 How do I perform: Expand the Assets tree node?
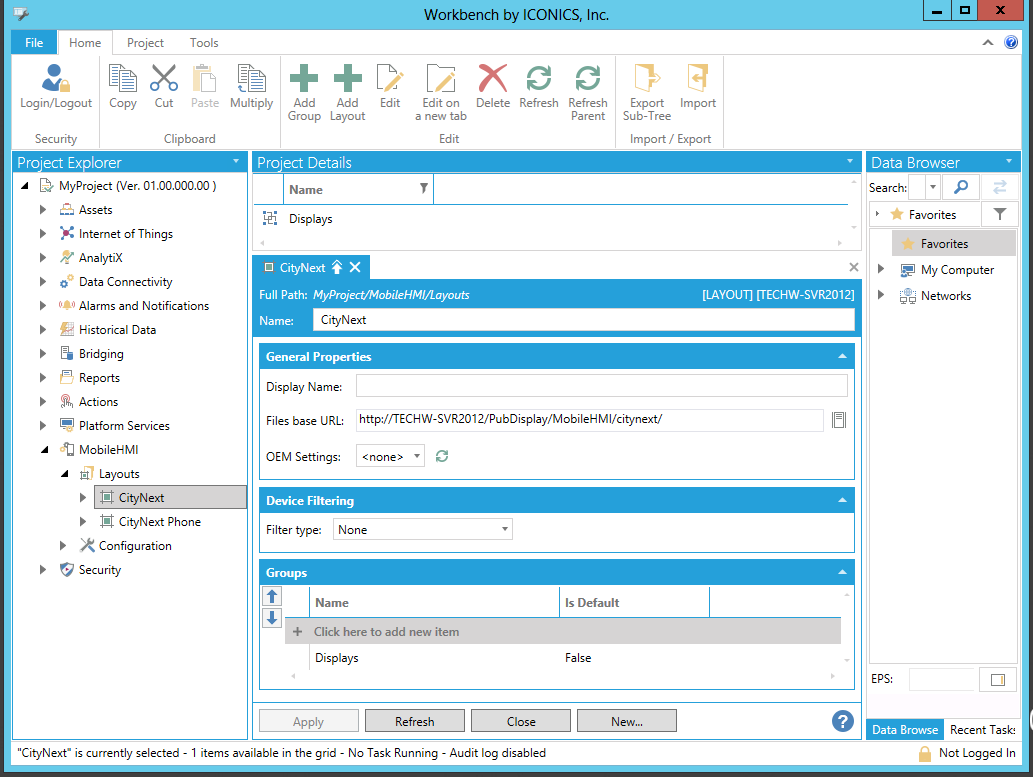pyautogui.click(x=43, y=210)
